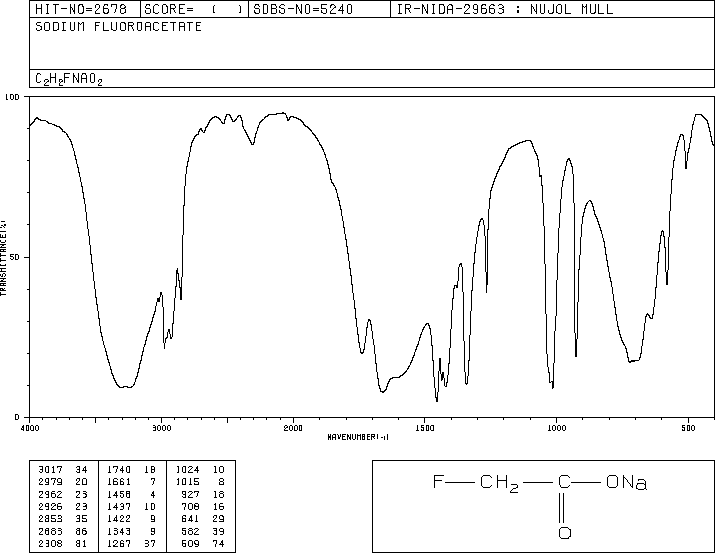Click the F atom in the structure
Screen dimensions: 715x553
438,481
